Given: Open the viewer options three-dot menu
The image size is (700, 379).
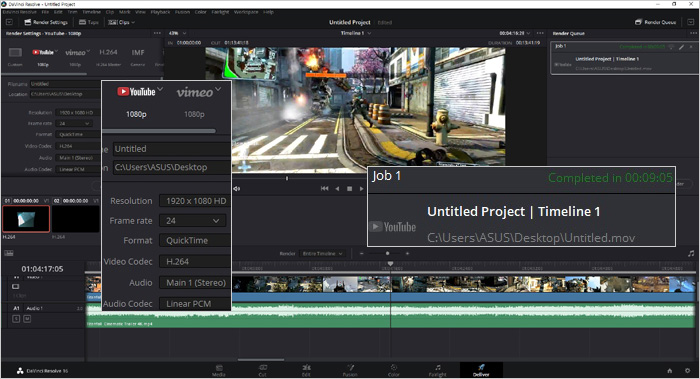Looking at the screenshot, I should tap(540, 33).
